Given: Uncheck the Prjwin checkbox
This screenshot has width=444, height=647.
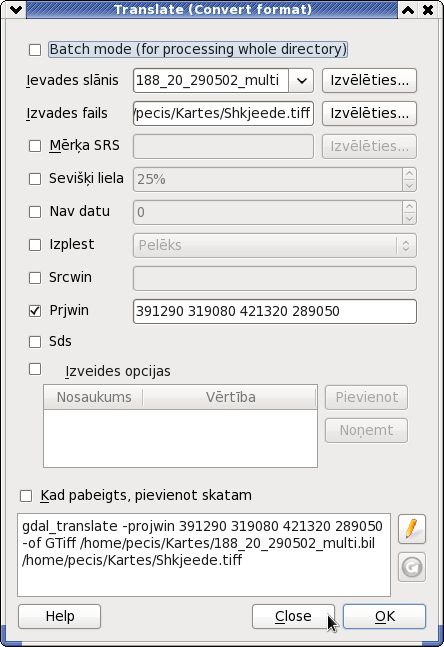Looking at the screenshot, I should 35,311.
